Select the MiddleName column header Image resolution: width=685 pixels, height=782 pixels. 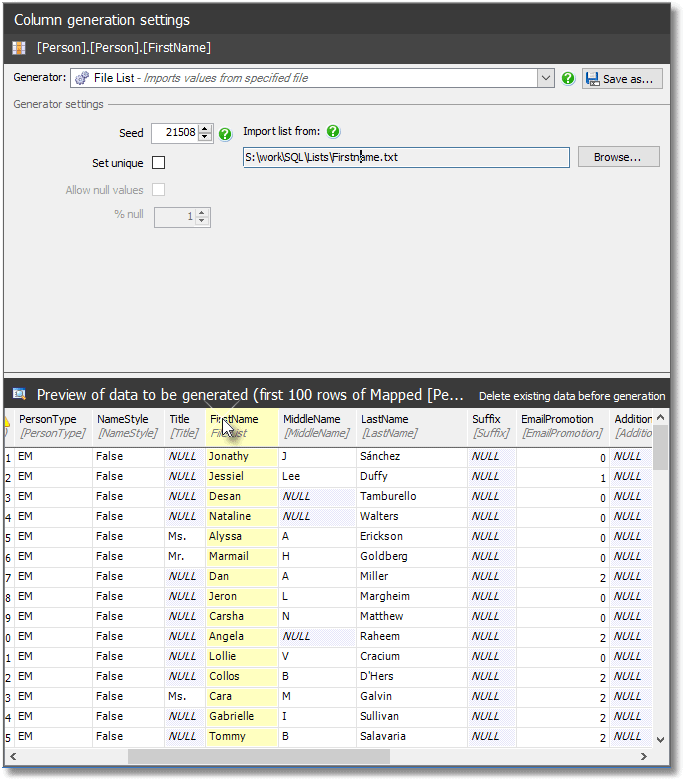coord(317,426)
